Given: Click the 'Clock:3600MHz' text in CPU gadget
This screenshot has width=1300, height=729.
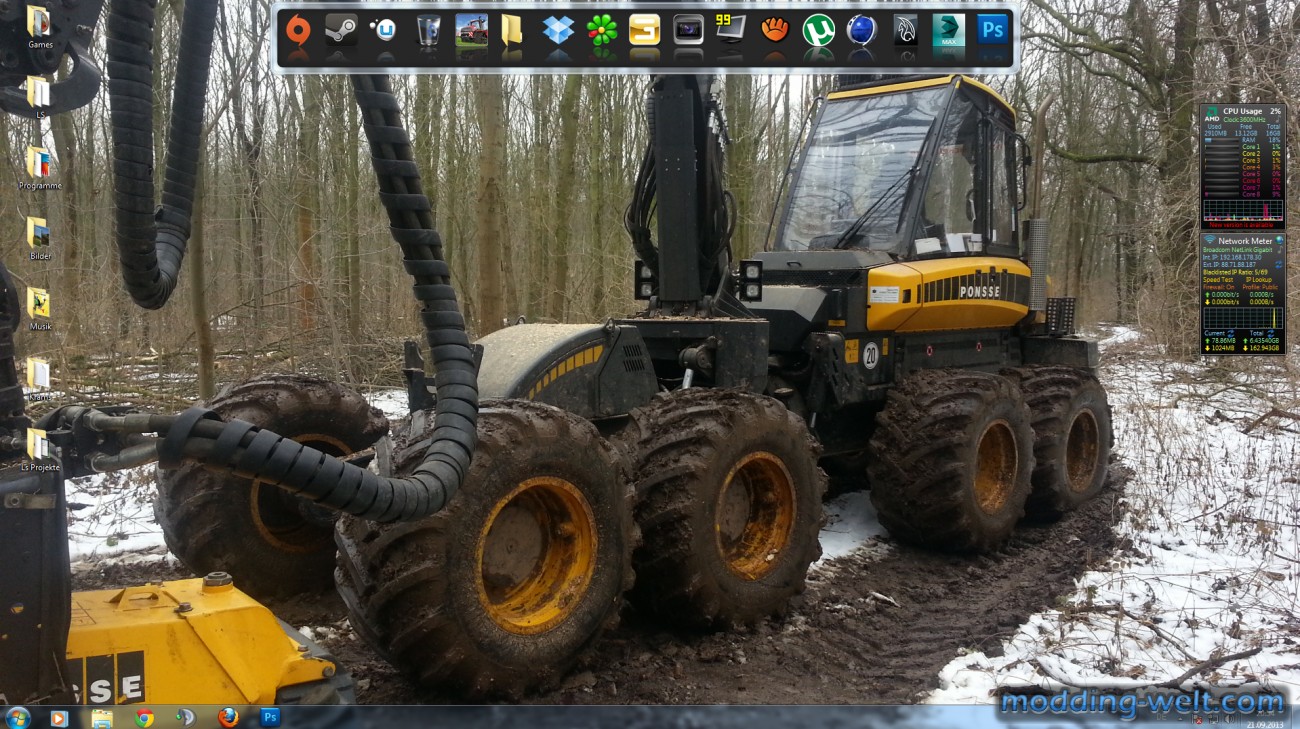Looking at the screenshot, I should pyautogui.click(x=1243, y=119).
